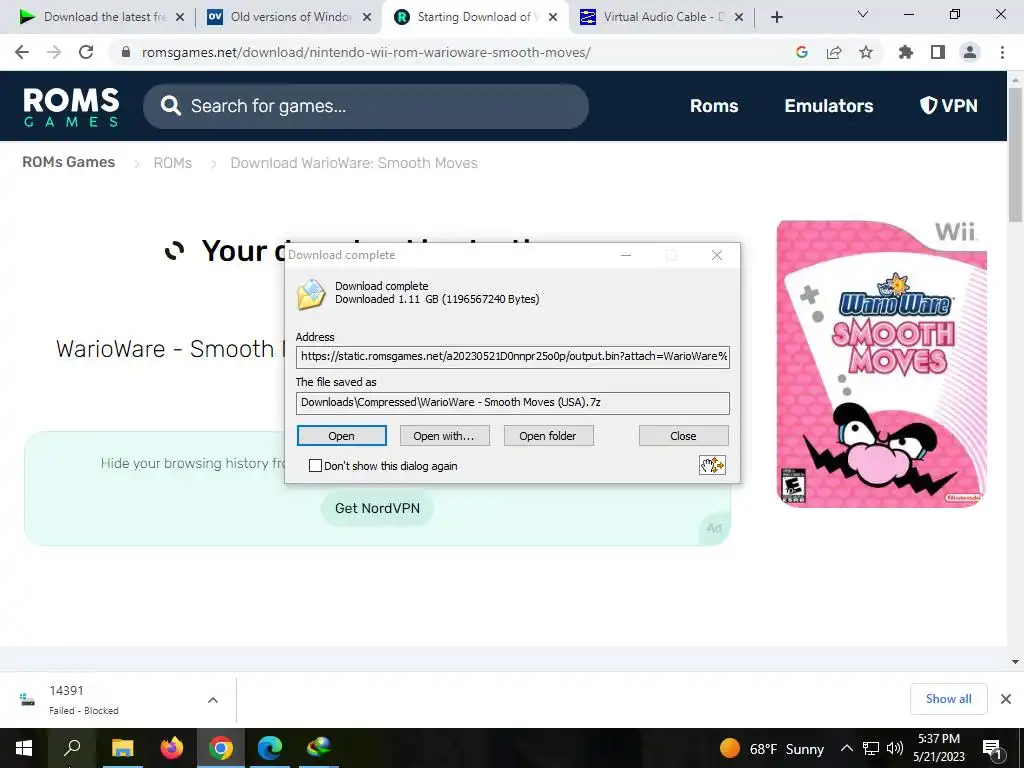Open Firefox from the taskbar

[x=172, y=748]
